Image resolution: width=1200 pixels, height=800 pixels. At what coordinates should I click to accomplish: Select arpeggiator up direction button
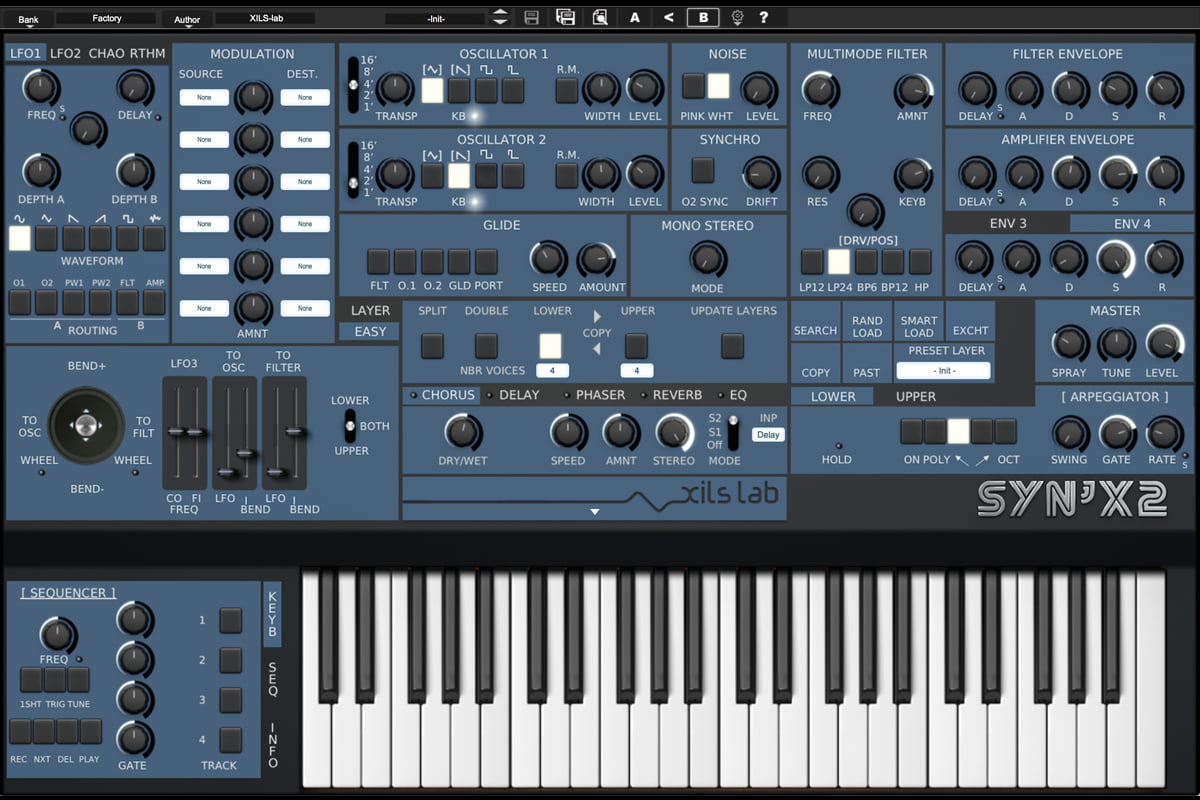click(x=983, y=431)
